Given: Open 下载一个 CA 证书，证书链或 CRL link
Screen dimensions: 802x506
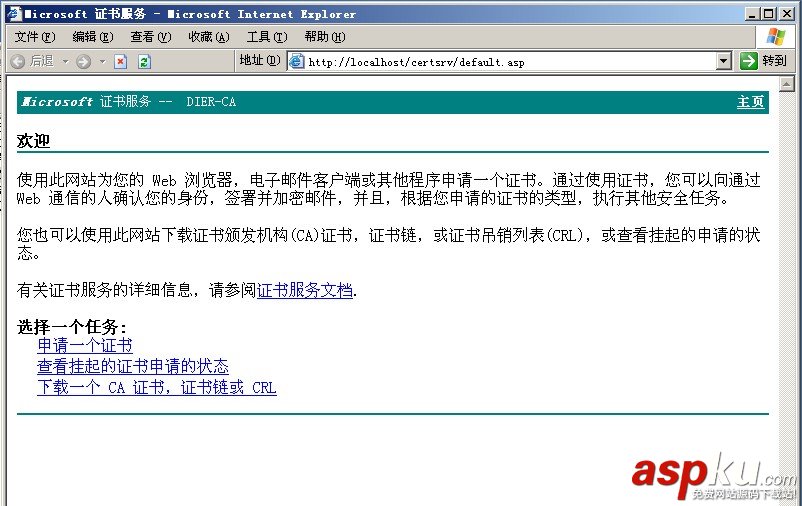Looking at the screenshot, I should (157, 387).
